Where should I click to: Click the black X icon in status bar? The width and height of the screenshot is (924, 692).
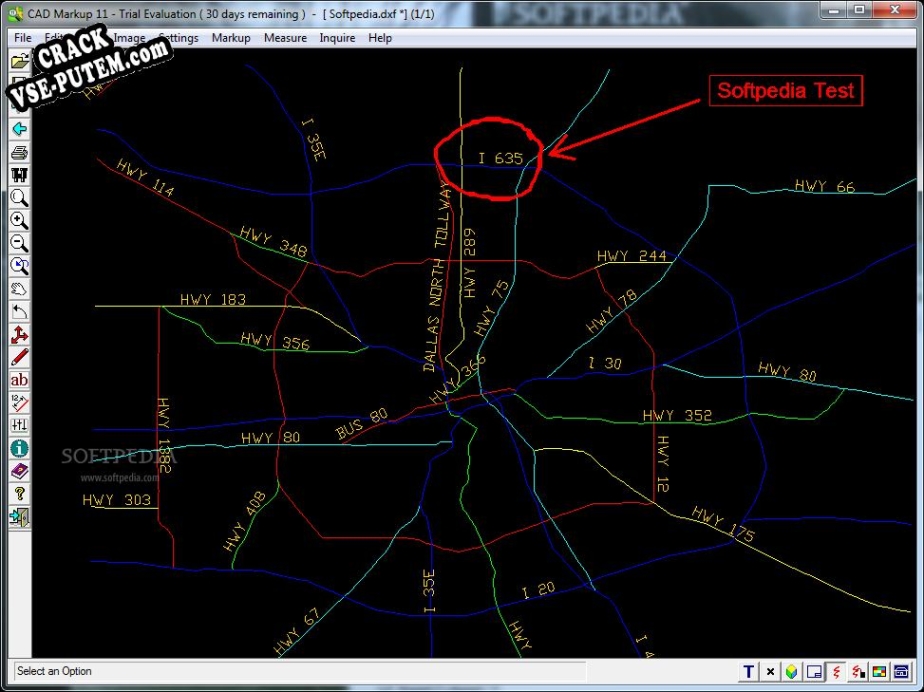(x=770, y=671)
